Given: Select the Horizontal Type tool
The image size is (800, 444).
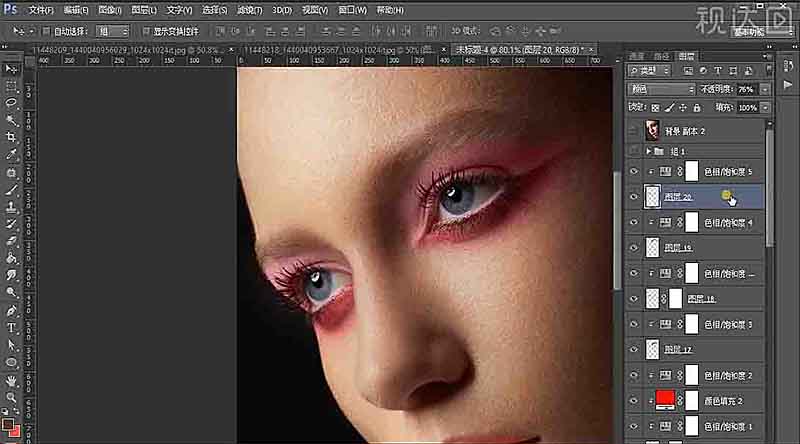Looking at the screenshot, I should click(11, 328).
